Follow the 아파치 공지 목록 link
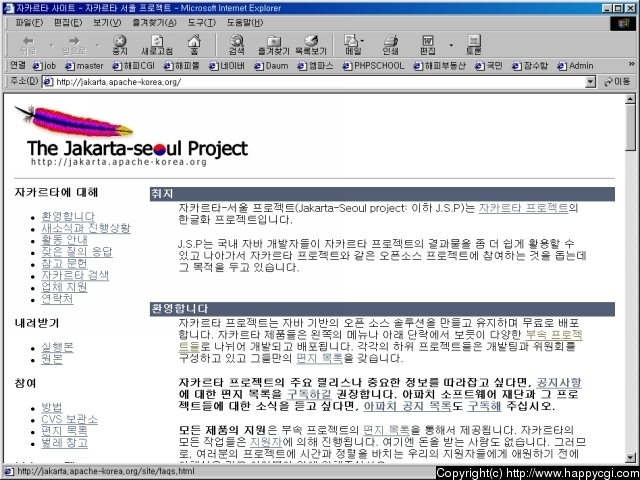 click(407, 407)
